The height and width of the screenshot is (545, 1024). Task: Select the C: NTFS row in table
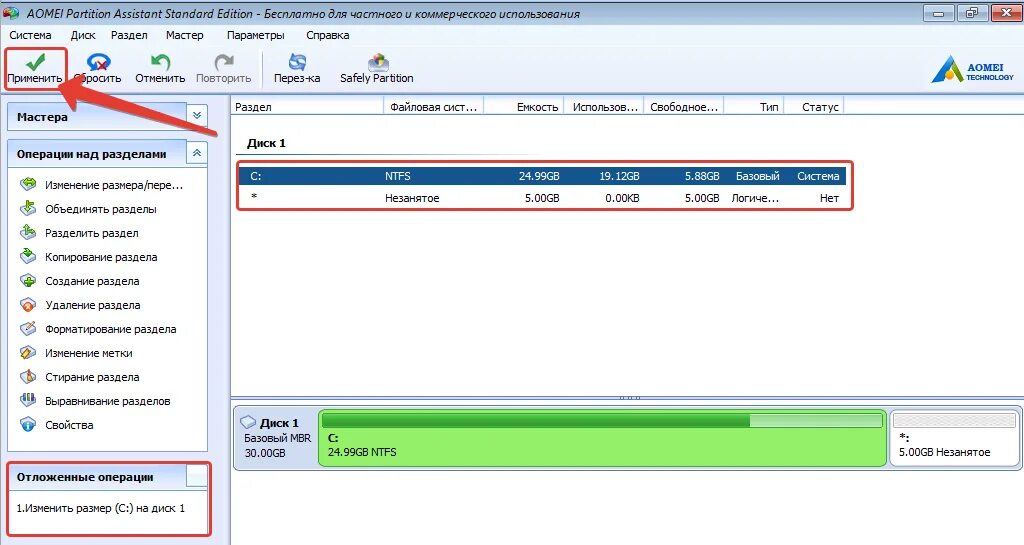click(543, 176)
